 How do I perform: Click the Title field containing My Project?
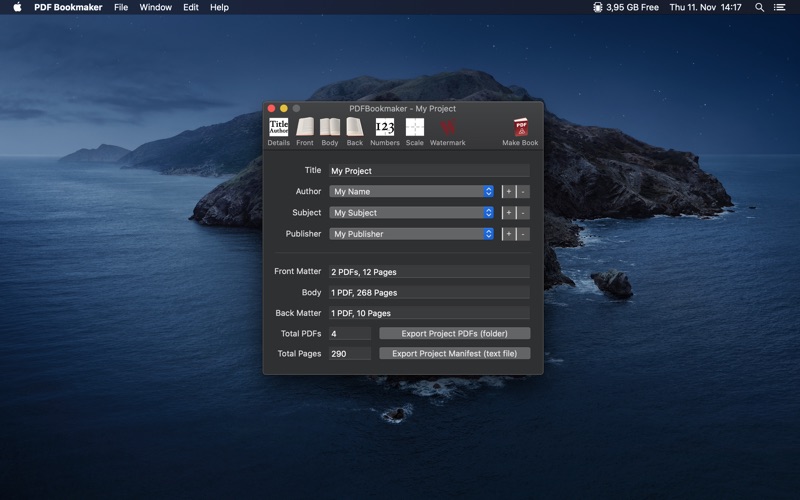coord(429,171)
